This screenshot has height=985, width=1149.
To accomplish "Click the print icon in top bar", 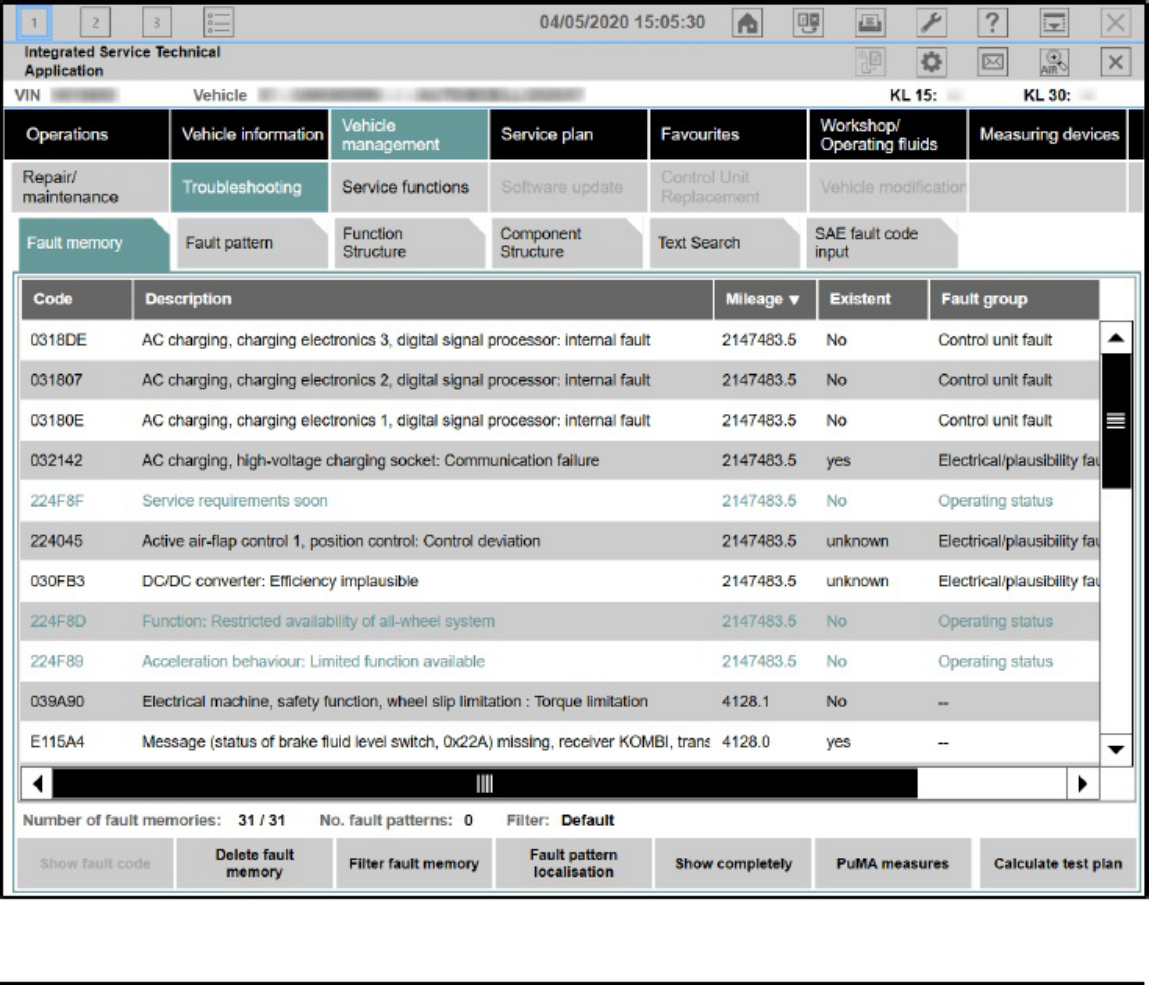I will tap(870, 23).
